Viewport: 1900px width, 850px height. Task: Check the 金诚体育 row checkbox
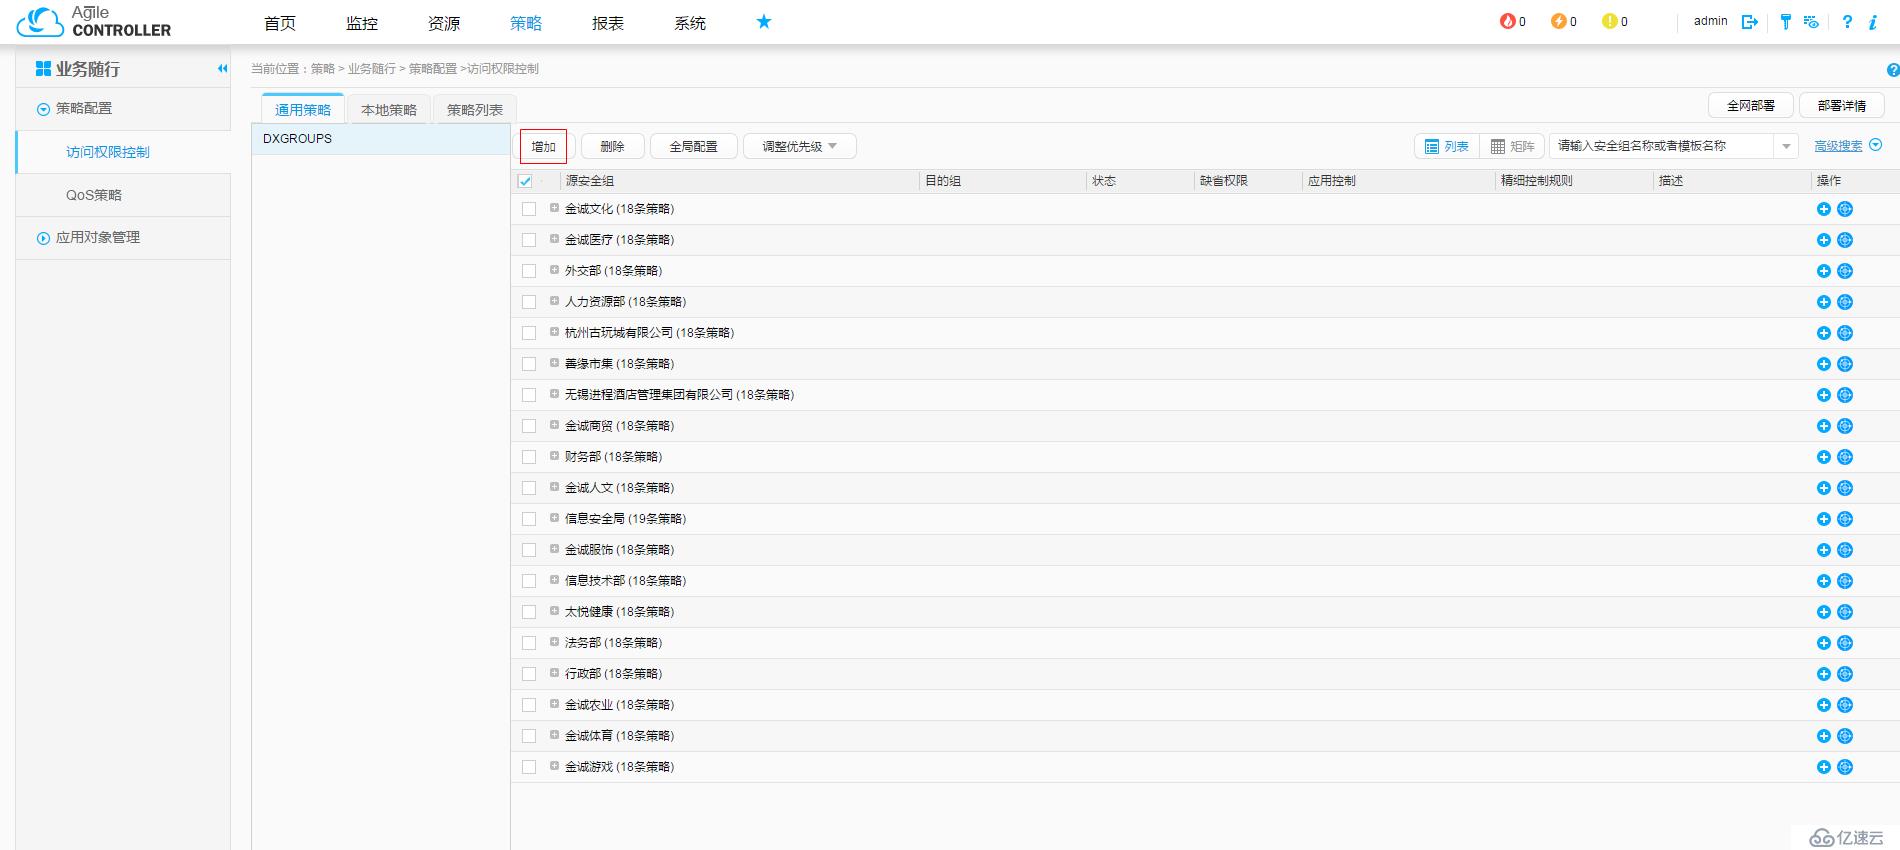point(529,736)
